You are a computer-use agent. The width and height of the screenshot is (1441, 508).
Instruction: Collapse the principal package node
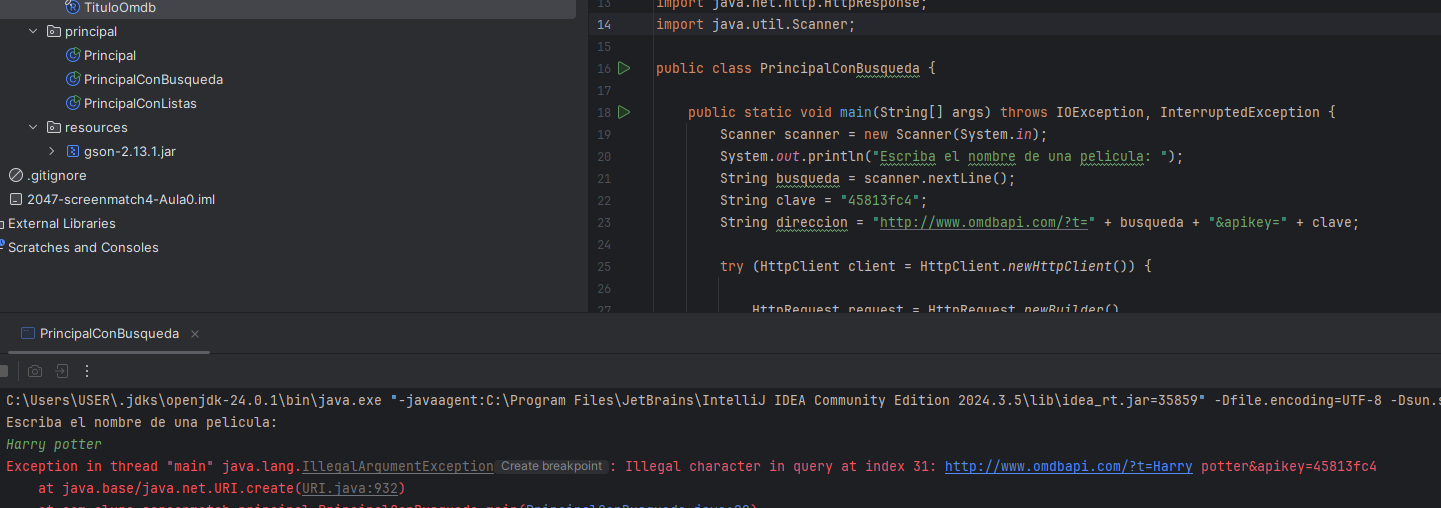[33, 31]
